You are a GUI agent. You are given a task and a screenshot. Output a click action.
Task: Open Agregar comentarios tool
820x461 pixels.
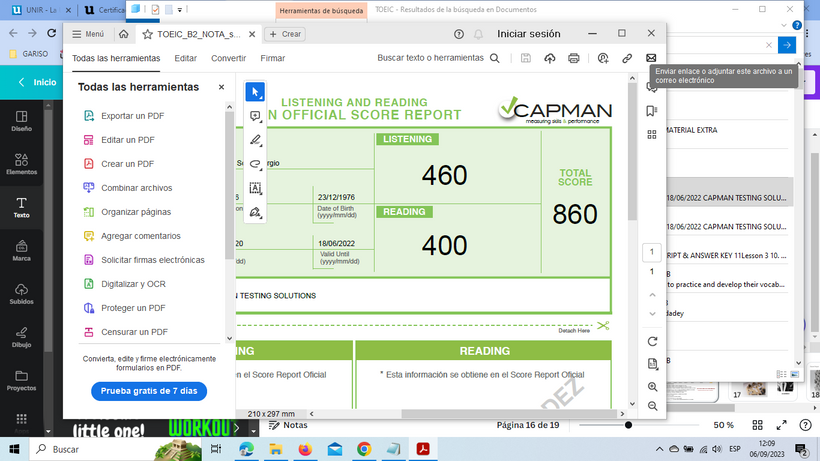[x=140, y=236]
